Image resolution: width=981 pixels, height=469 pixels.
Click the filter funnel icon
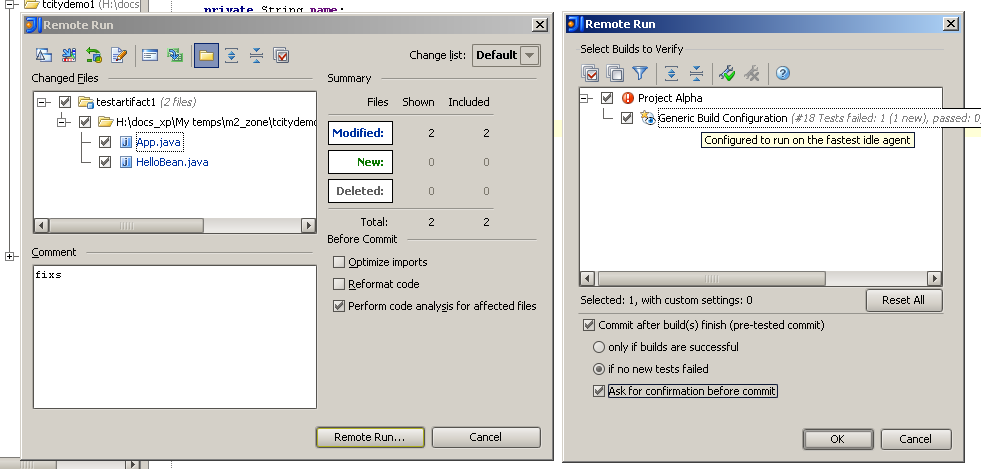pyautogui.click(x=639, y=74)
